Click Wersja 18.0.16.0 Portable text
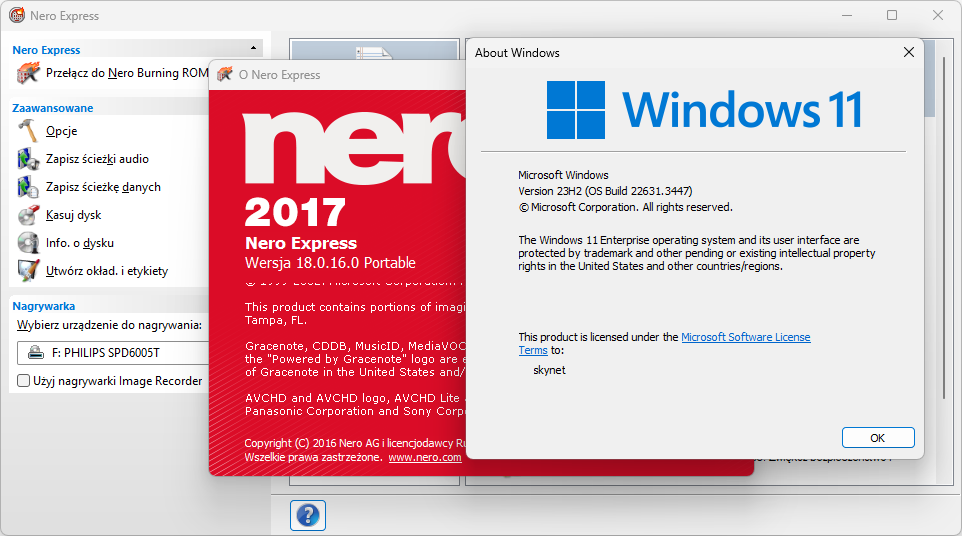The image size is (962, 536). 330,263
